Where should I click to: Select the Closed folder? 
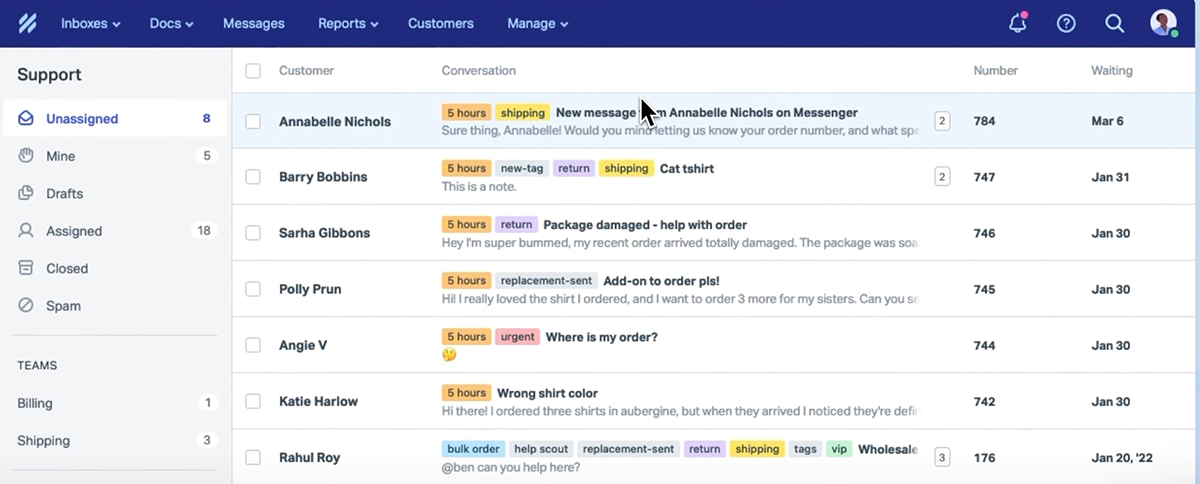pos(115,268)
